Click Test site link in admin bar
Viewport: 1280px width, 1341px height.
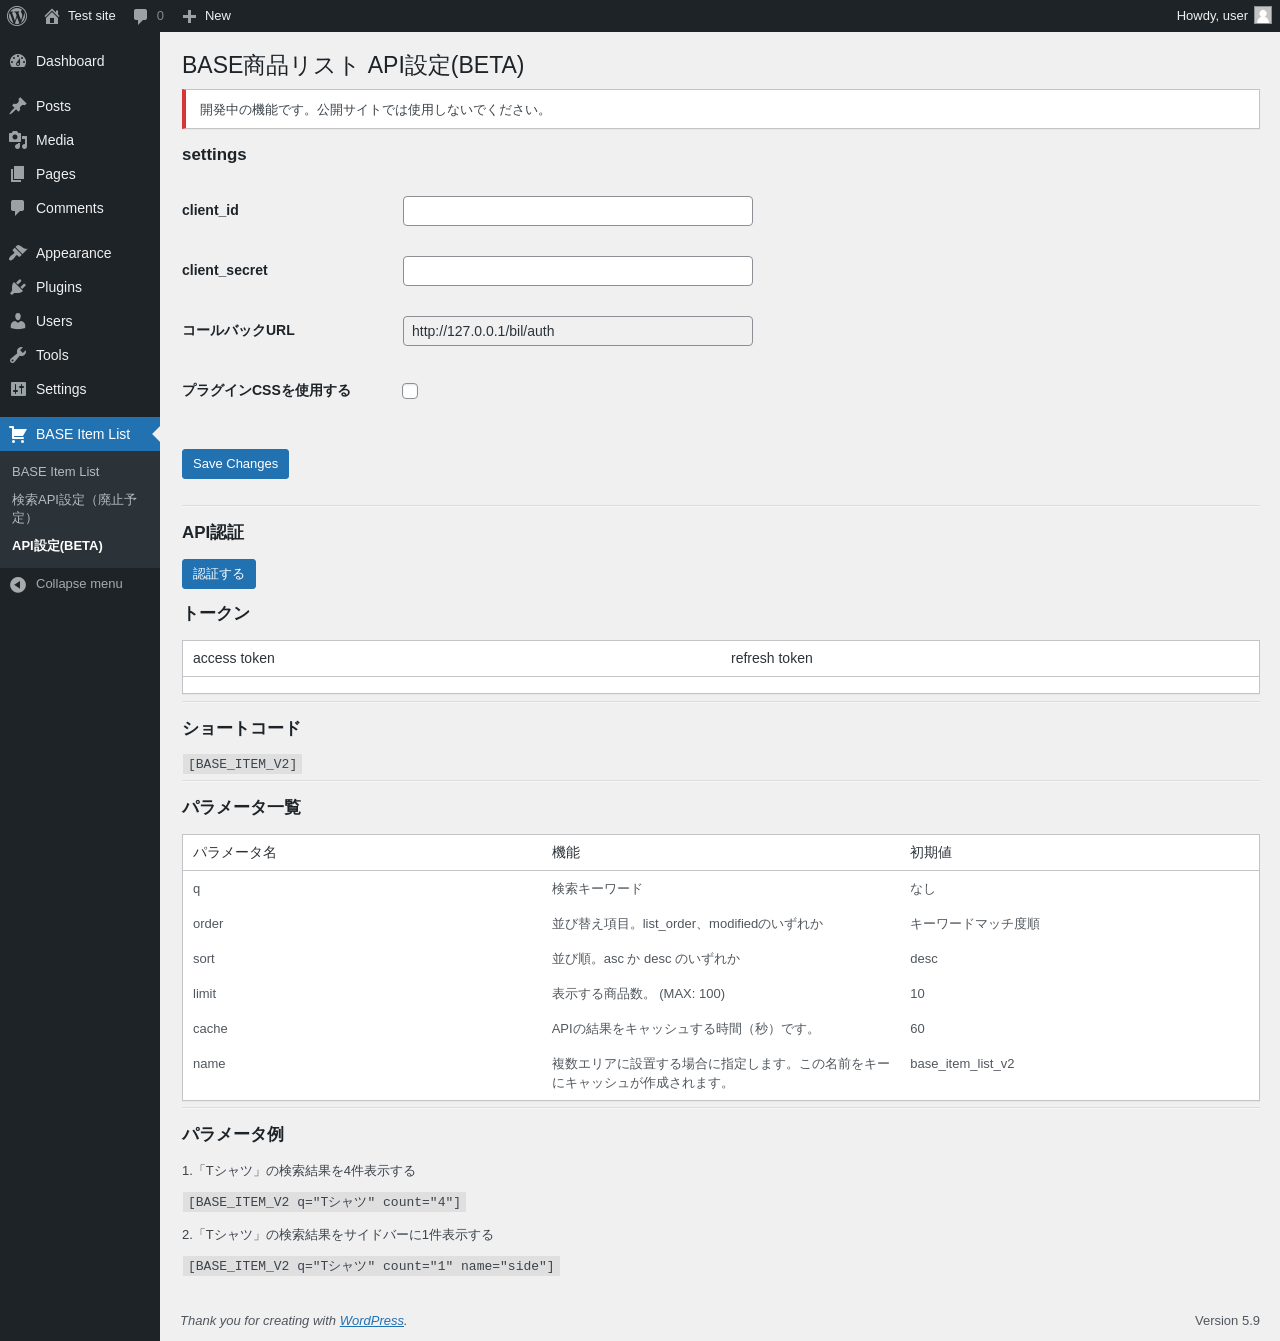[x=80, y=16]
